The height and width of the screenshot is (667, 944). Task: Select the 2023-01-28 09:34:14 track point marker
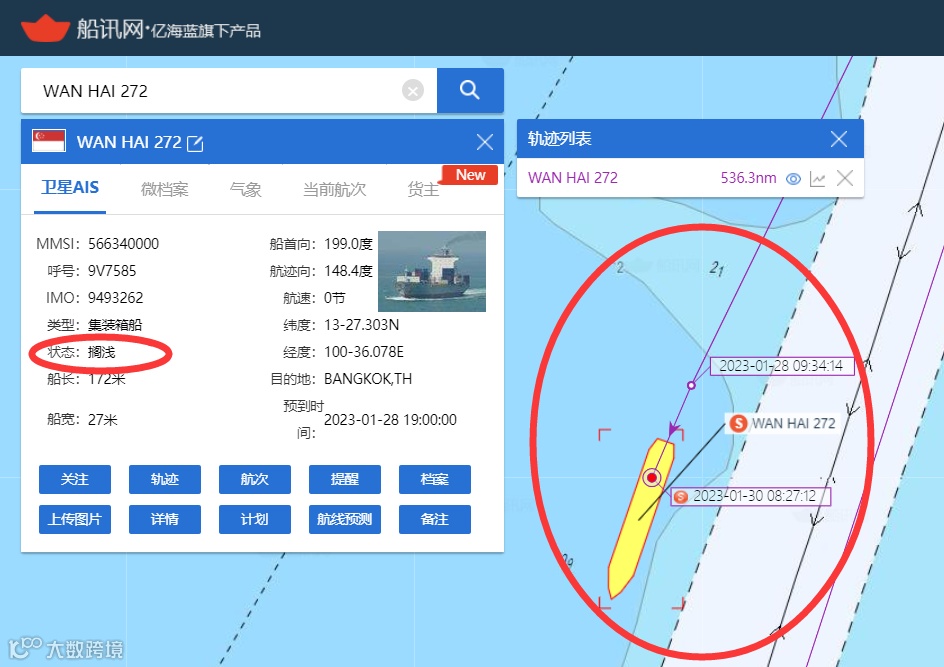click(691, 385)
